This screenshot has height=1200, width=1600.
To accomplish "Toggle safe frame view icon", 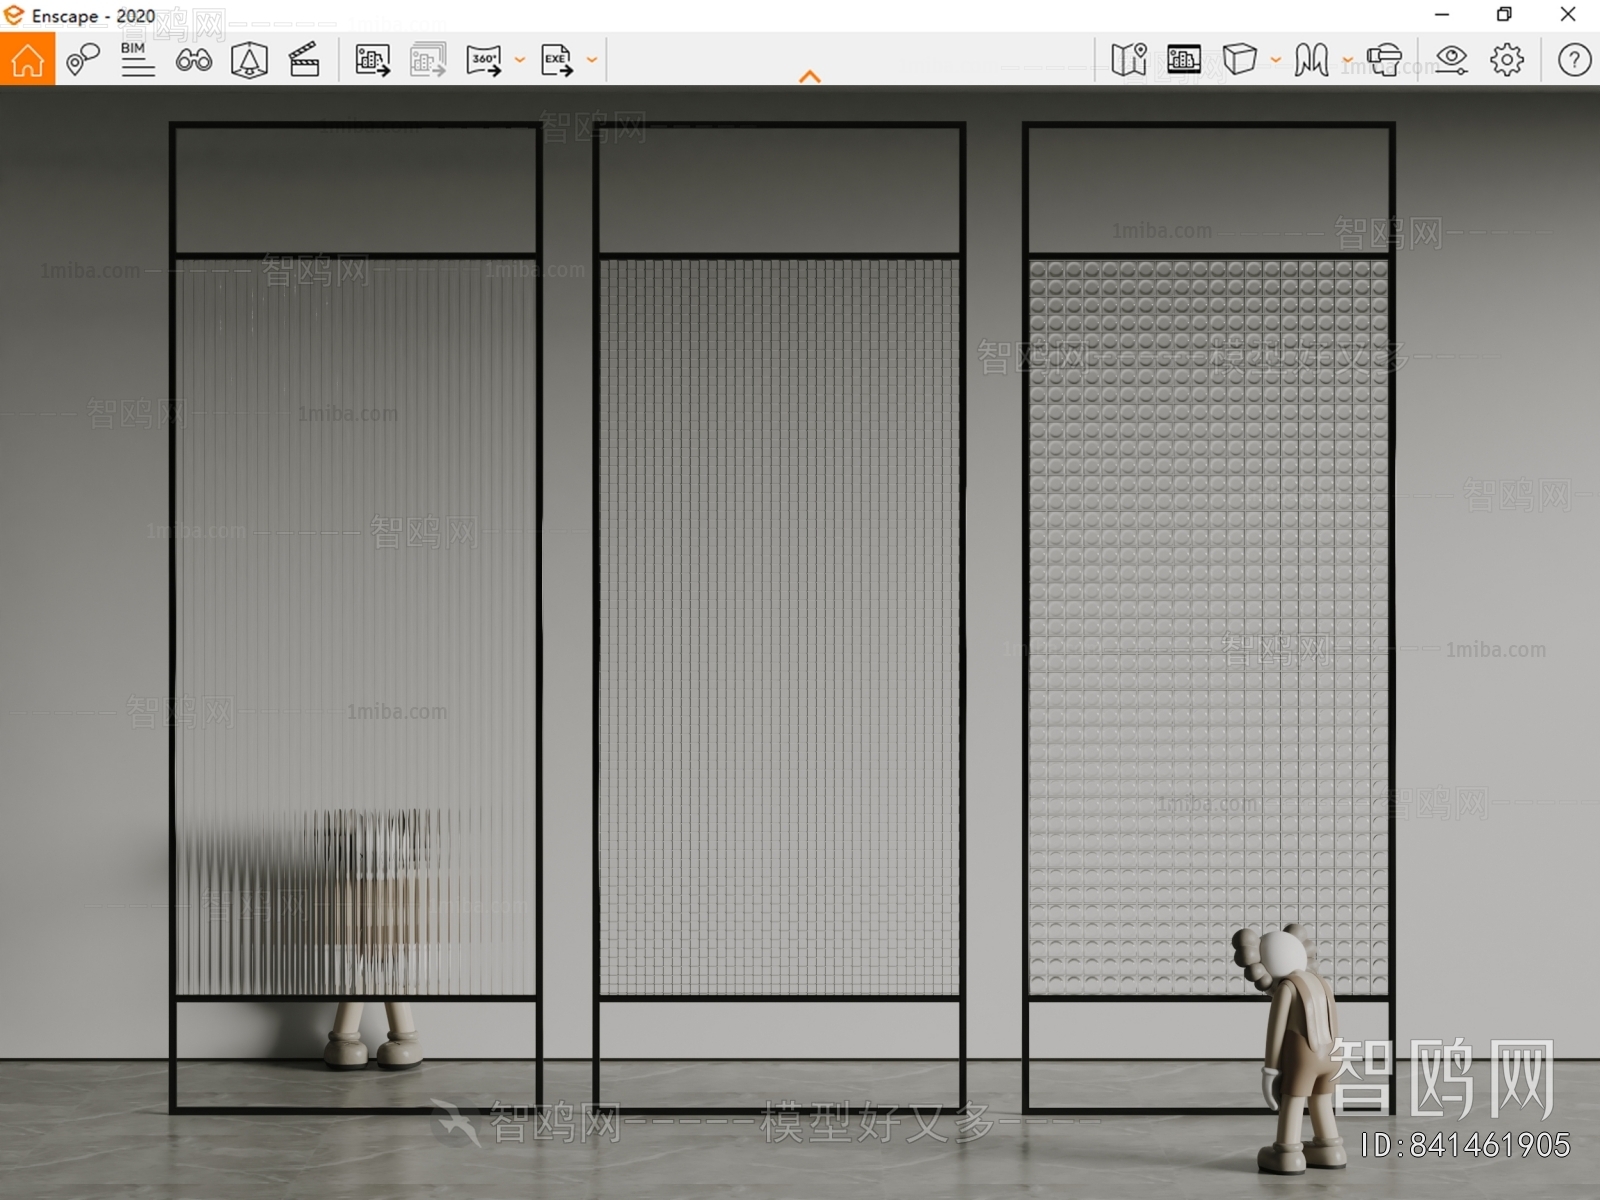I will click(1184, 60).
